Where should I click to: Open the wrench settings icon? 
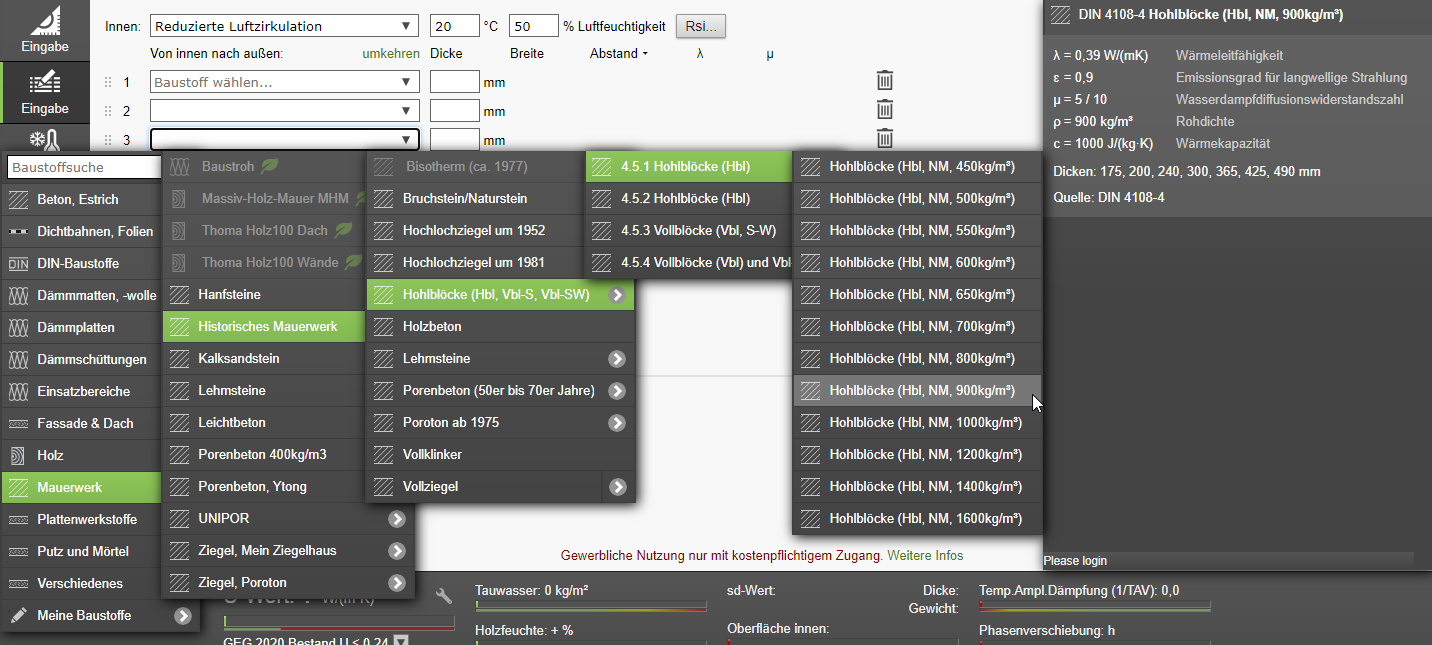445,596
